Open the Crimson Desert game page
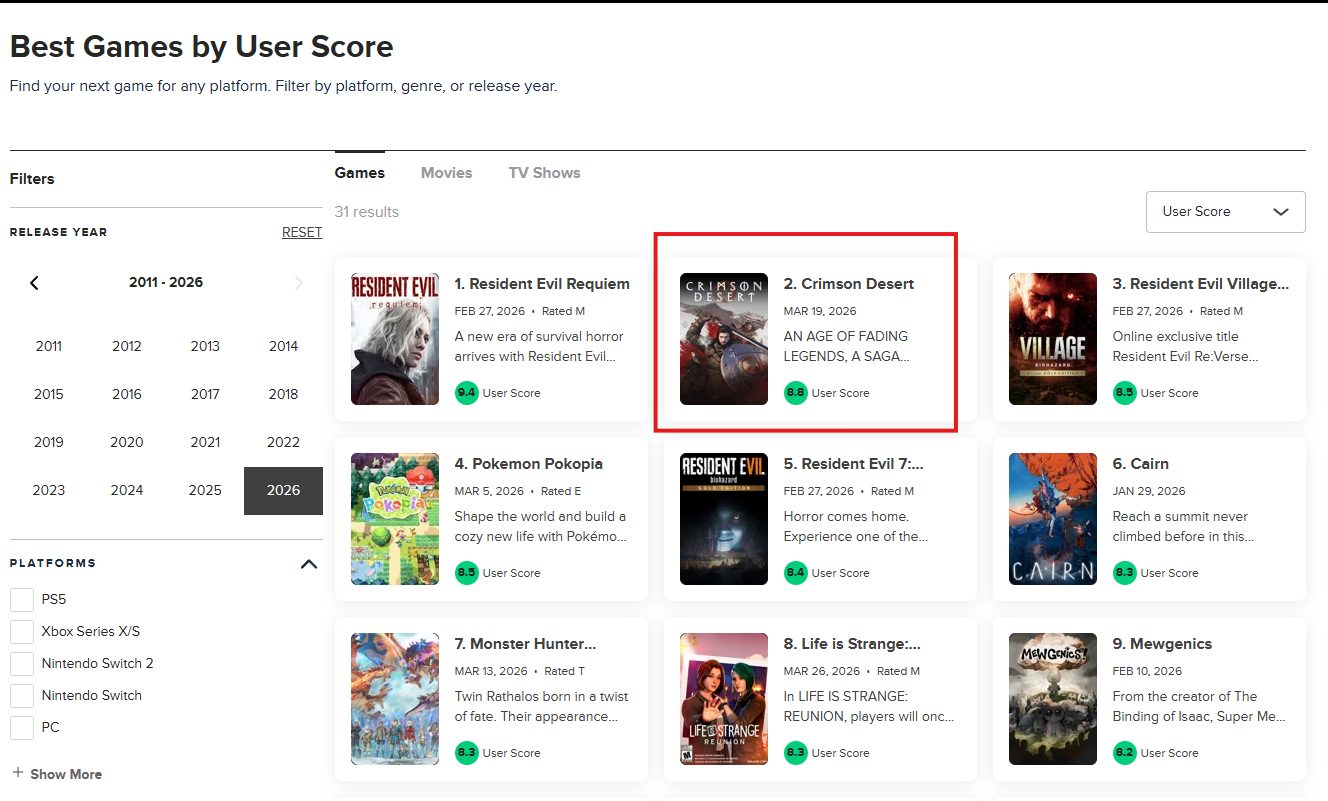 coord(849,283)
